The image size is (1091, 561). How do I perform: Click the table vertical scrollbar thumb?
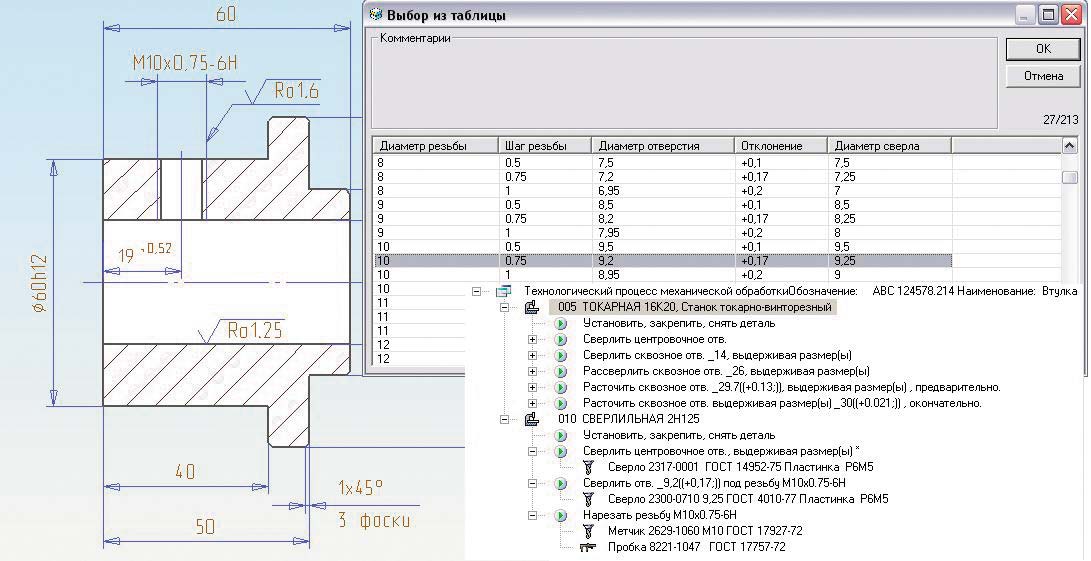point(1070,177)
